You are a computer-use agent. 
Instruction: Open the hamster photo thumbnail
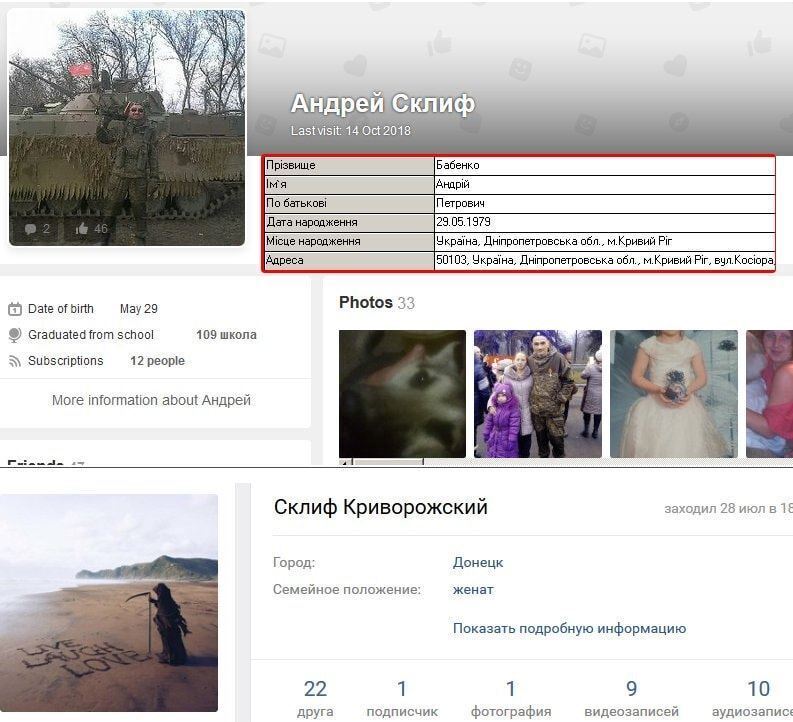(x=402, y=393)
